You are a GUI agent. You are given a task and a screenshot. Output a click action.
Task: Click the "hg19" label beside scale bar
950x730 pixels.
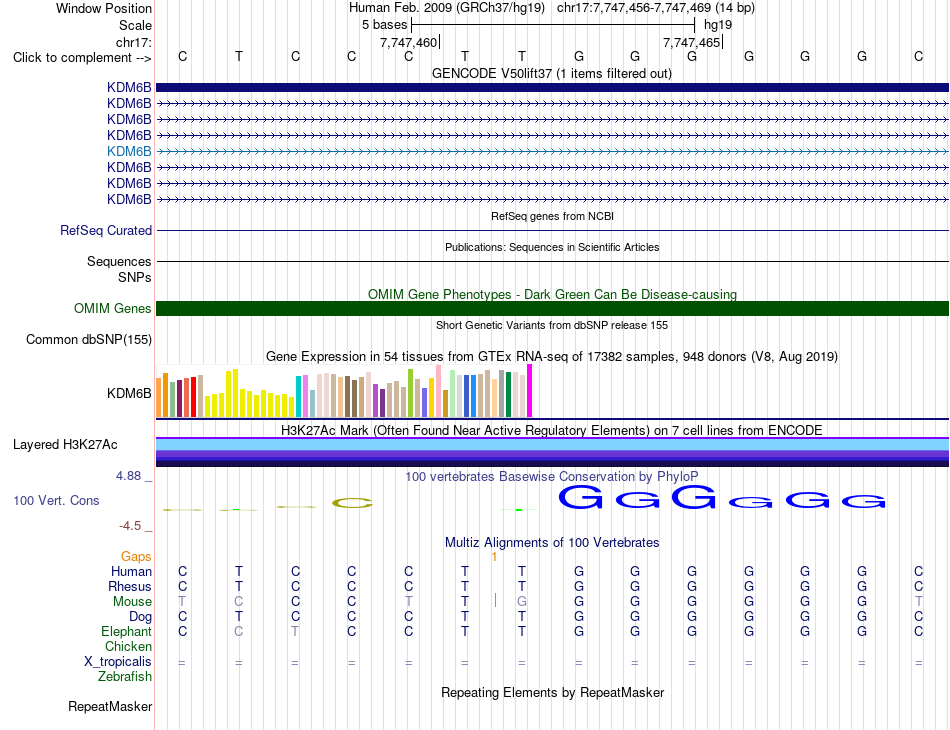[x=718, y=25]
